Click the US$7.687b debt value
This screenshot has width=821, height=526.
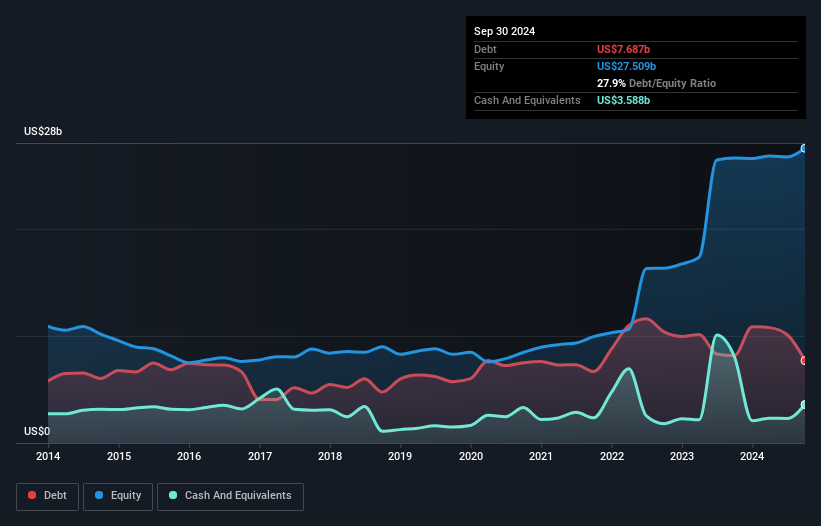click(x=623, y=49)
